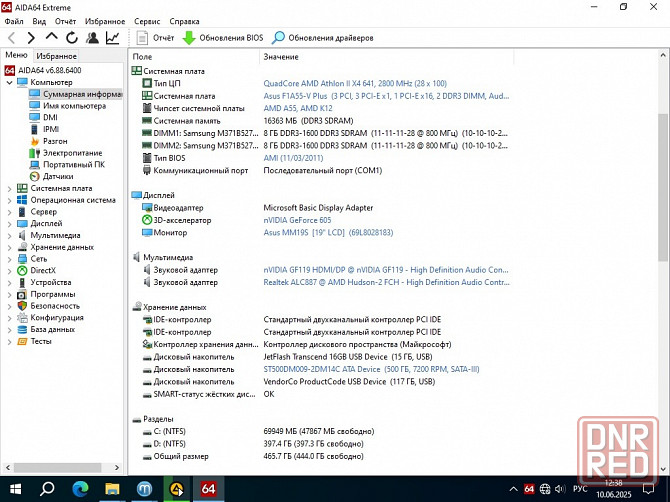Image resolution: width=670 pixels, height=502 pixels.
Task: Show hidden tray icons chevron
Action: (x=514, y=489)
